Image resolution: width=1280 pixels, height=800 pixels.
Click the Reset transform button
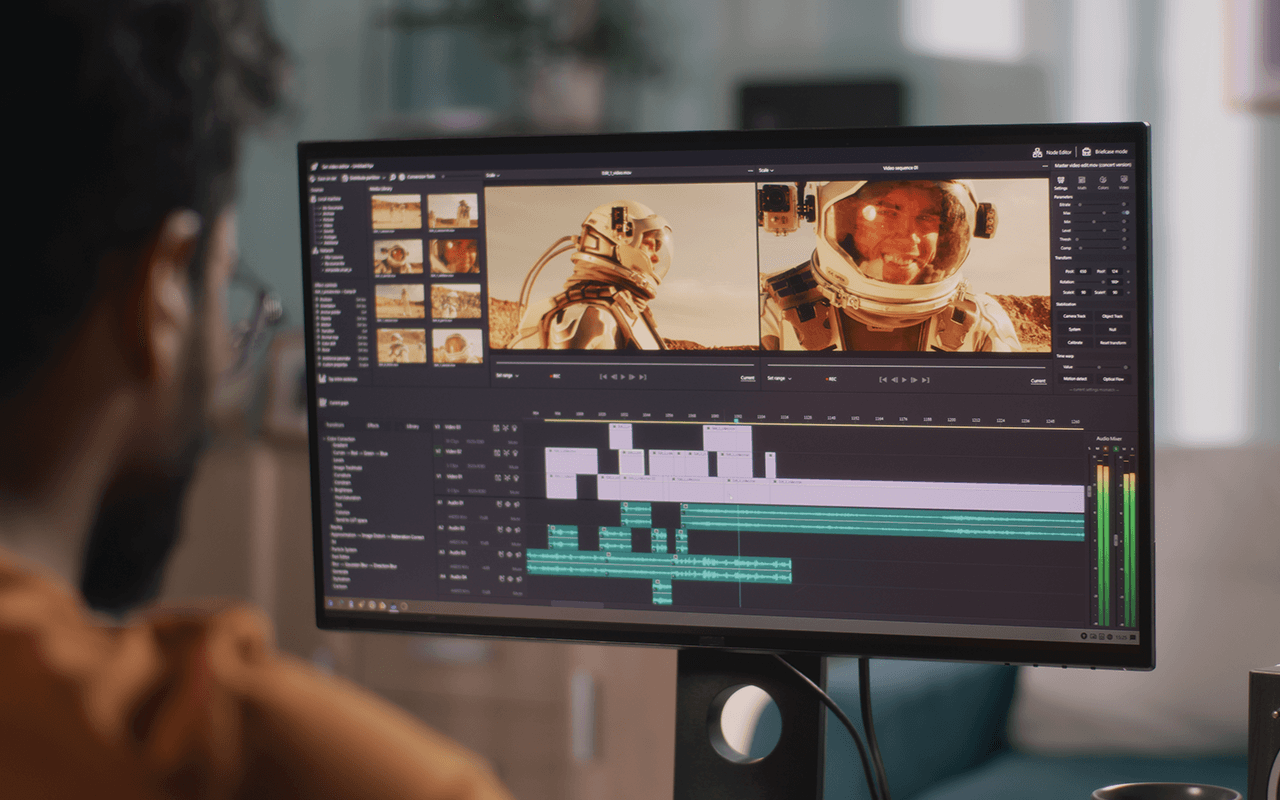click(1113, 342)
